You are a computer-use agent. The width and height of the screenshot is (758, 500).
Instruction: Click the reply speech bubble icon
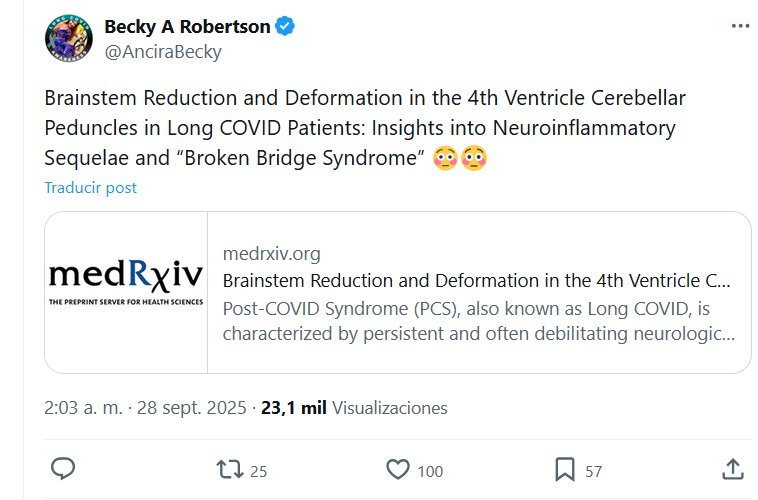pos(63,469)
